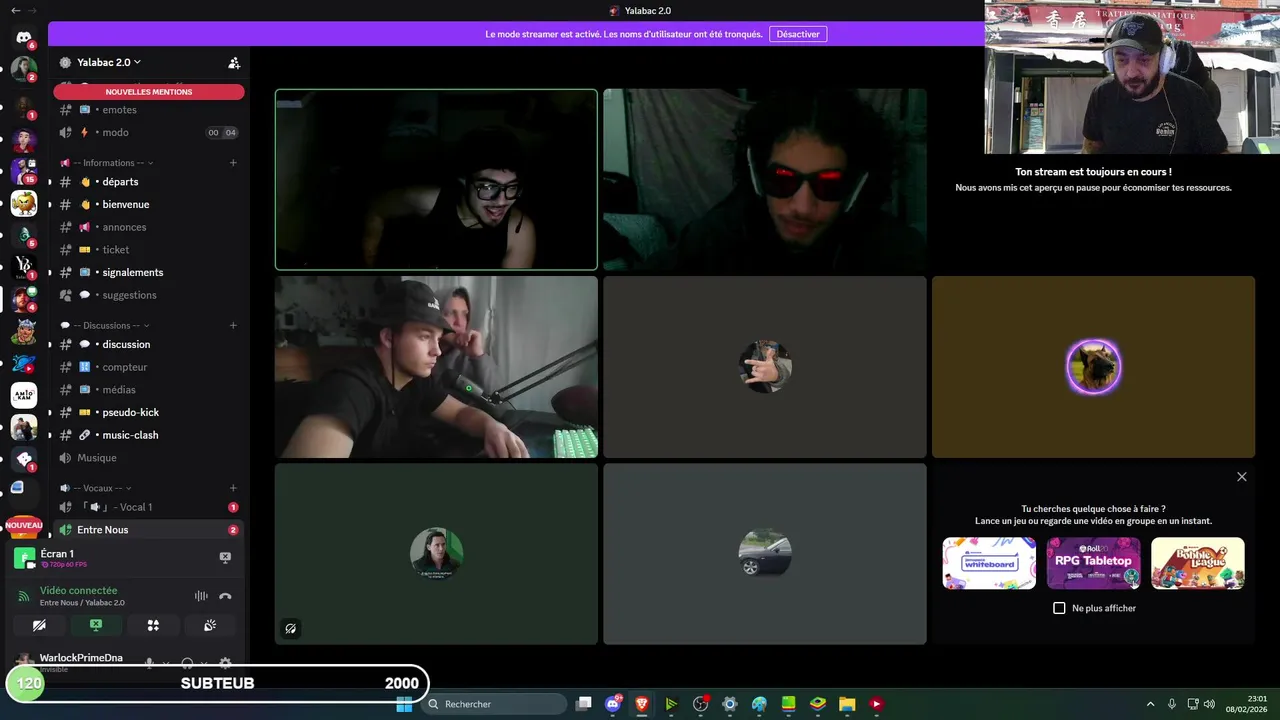Mute the microphone in user panel
The image size is (1280, 720).
pos(150,663)
